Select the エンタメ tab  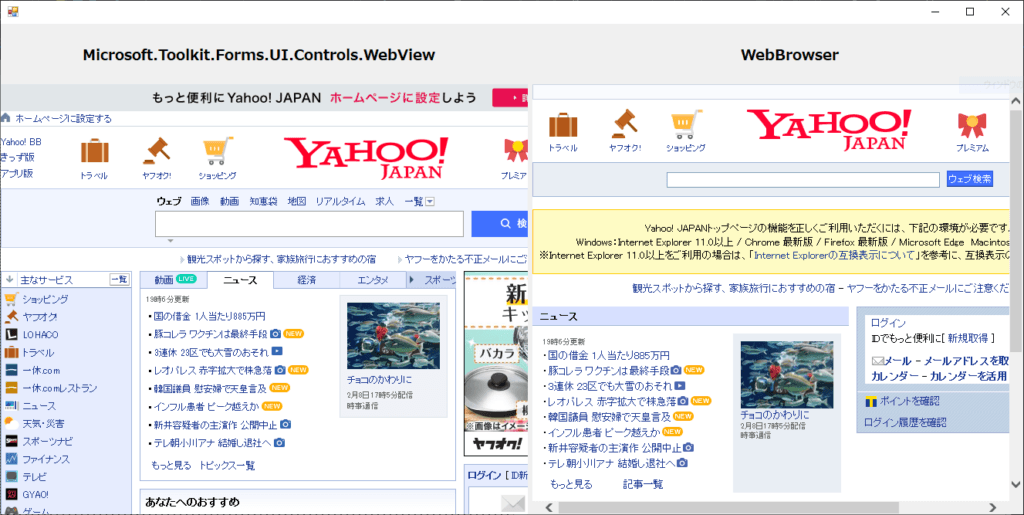[373, 280]
